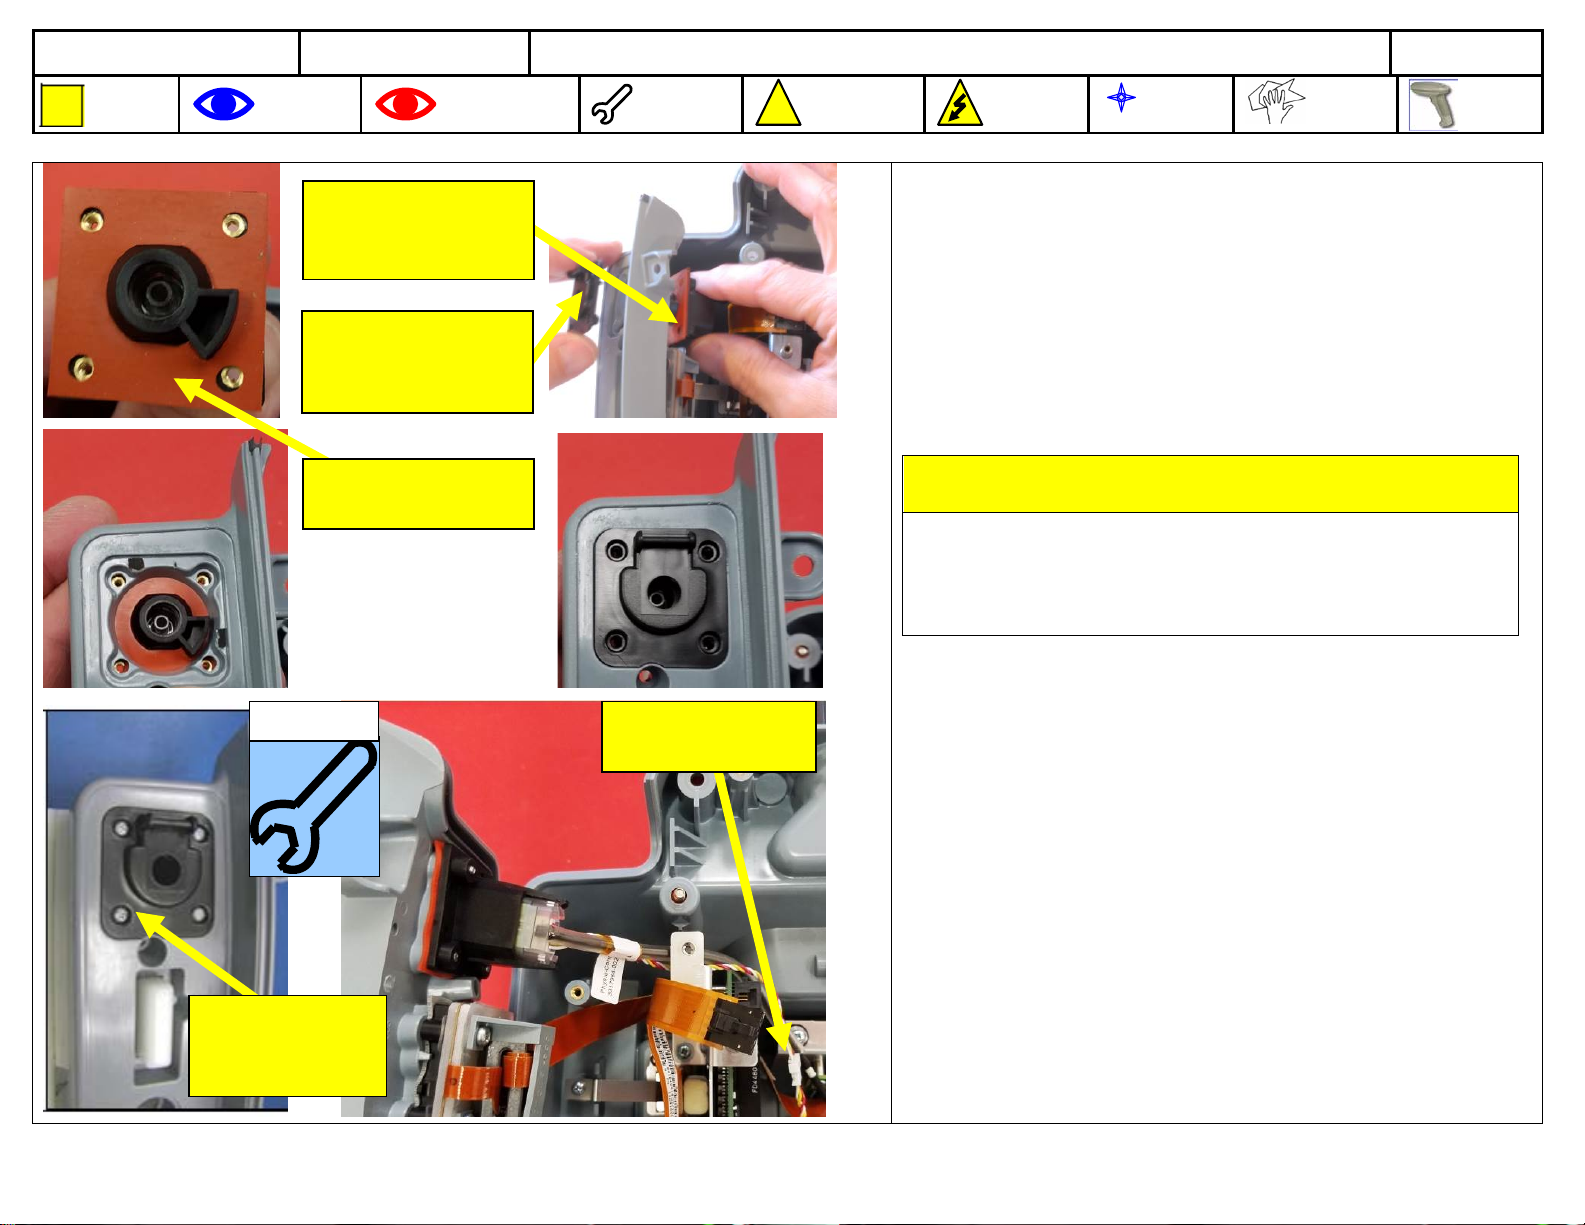Open the photo of hands inserting the connector
Image resolution: width=1585 pixels, height=1225 pixels.
pos(693,290)
